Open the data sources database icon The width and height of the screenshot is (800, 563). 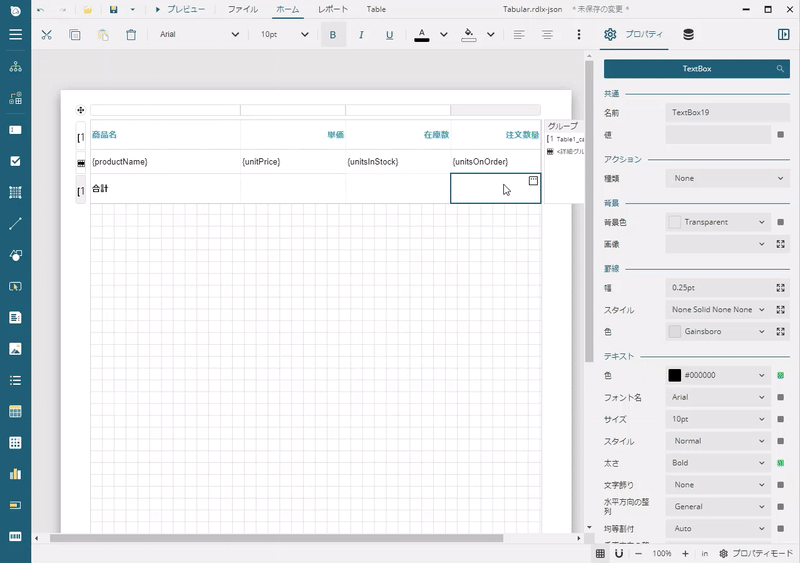688,34
